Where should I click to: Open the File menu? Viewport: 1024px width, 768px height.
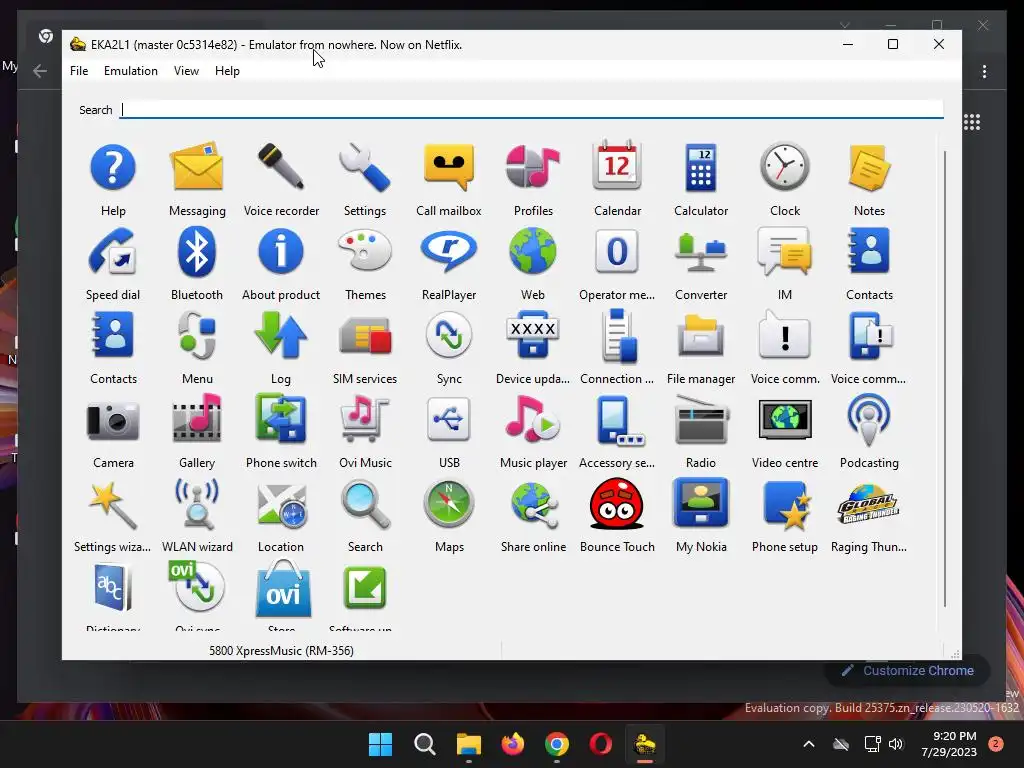[79, 71]
